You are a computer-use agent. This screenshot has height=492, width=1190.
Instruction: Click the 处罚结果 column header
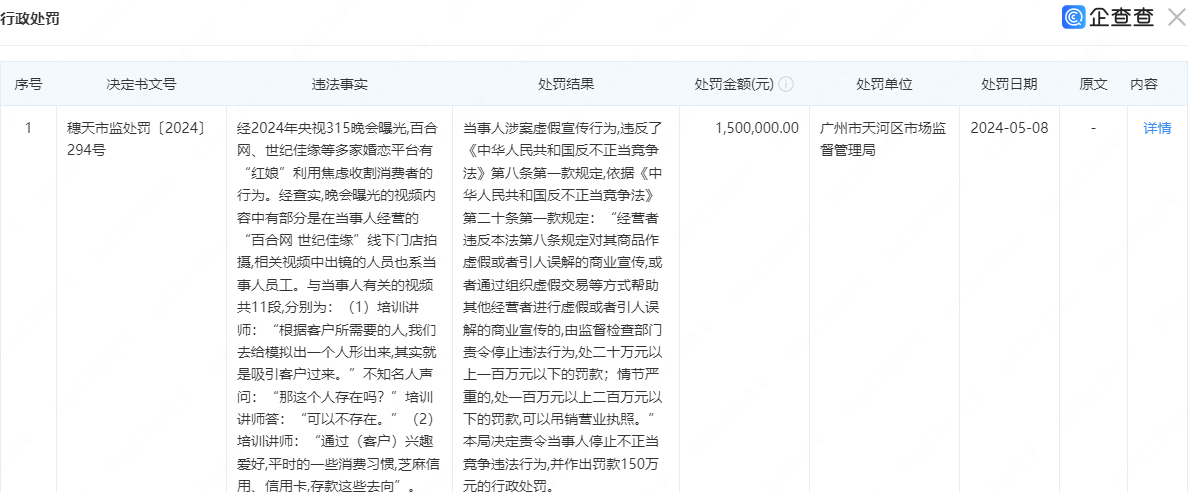click(x=566, y=84)
